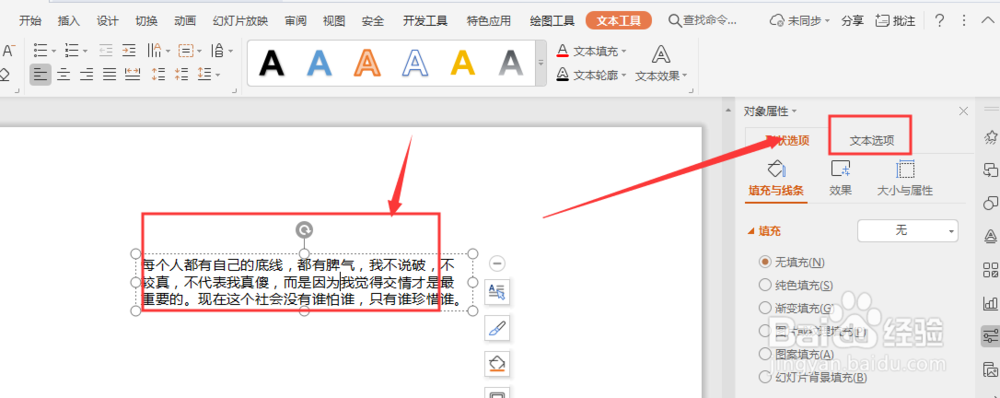Click the clear formatting eraser icon

4,75
